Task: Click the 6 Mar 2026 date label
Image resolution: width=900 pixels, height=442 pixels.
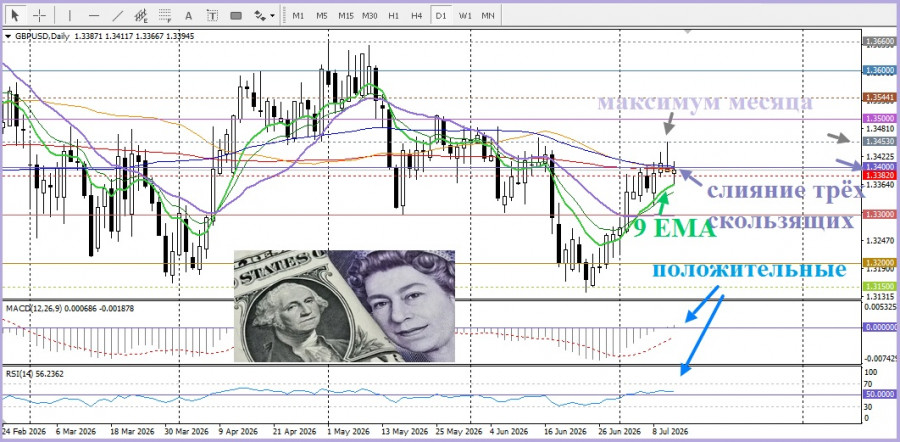Action: click(x=76, y=431)
